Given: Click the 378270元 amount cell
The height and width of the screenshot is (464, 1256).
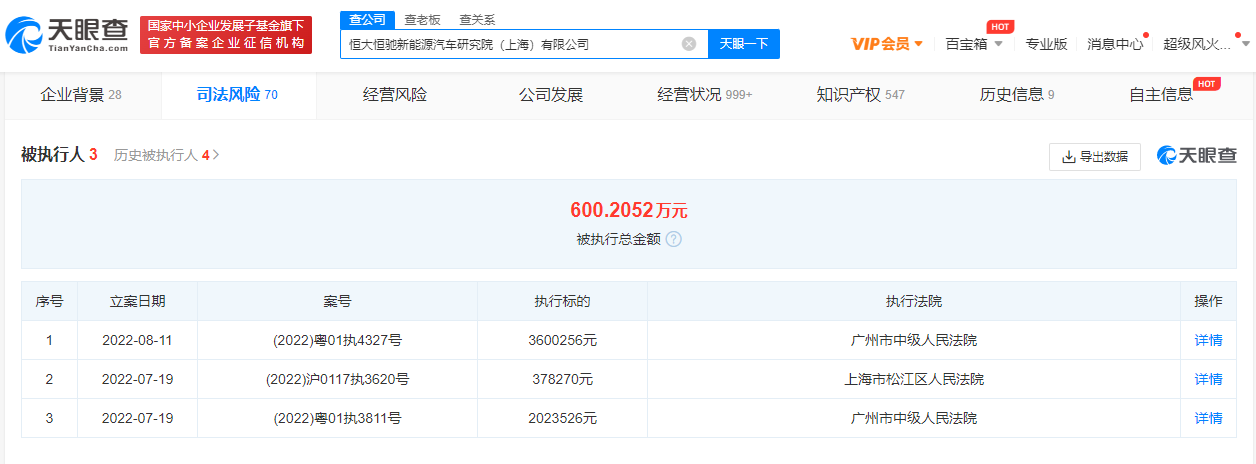Looking at the screenshot, I should click(x=562, y=379).
